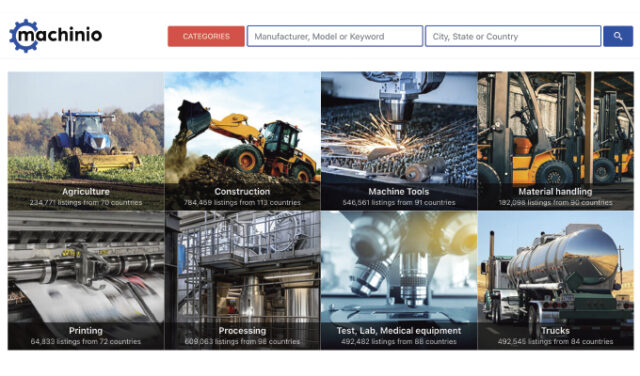Open the red CATEGORIES button

coord(206,36)
